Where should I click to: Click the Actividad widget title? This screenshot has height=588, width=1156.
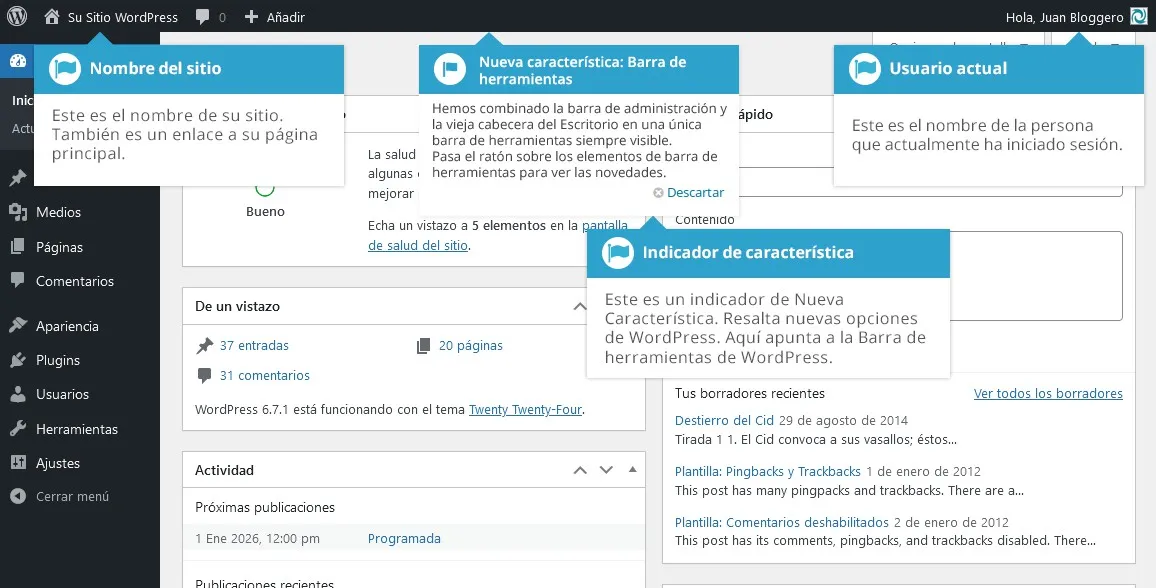(224, 470)
